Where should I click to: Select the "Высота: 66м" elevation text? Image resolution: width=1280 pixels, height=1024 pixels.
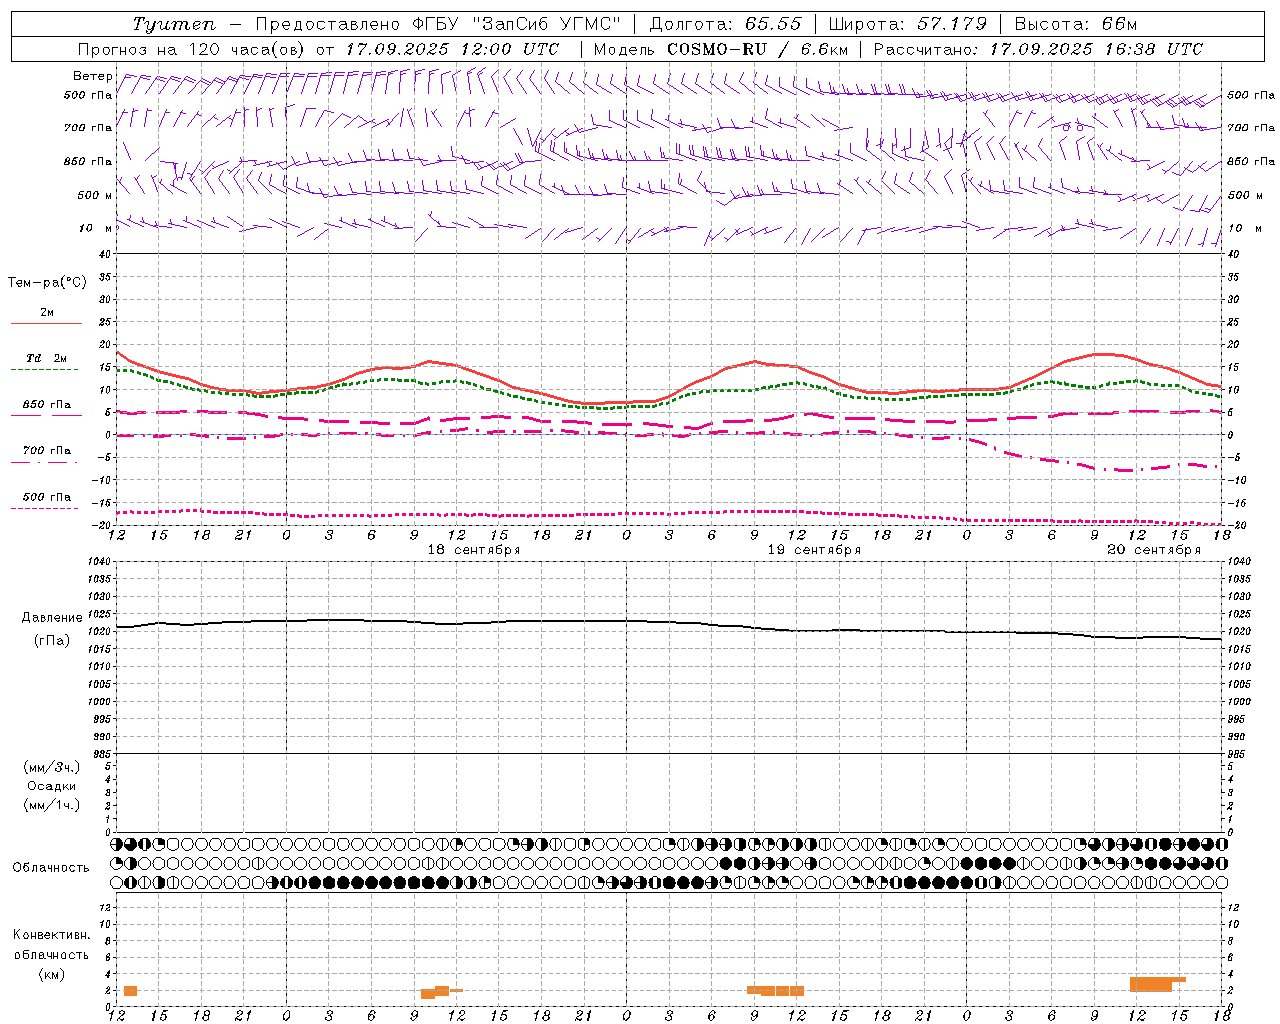coord(1076,24)
